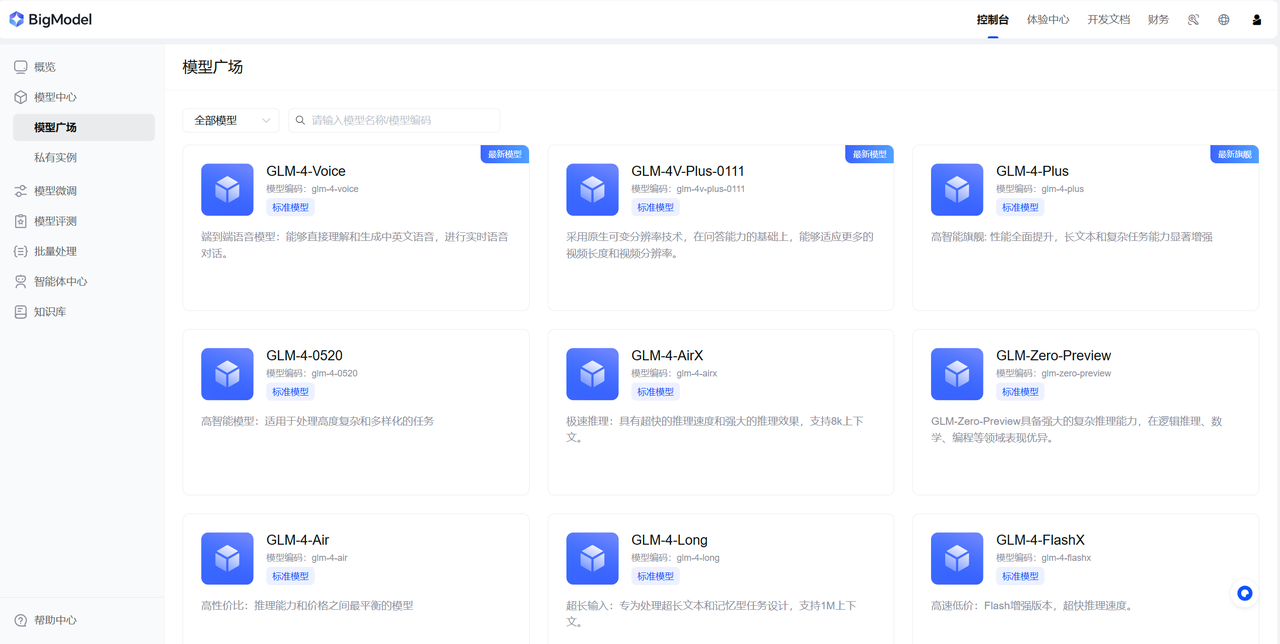Open the 财务 top tab
The height and width of the screenshot is (644, 1280).
pos(1159,20)
